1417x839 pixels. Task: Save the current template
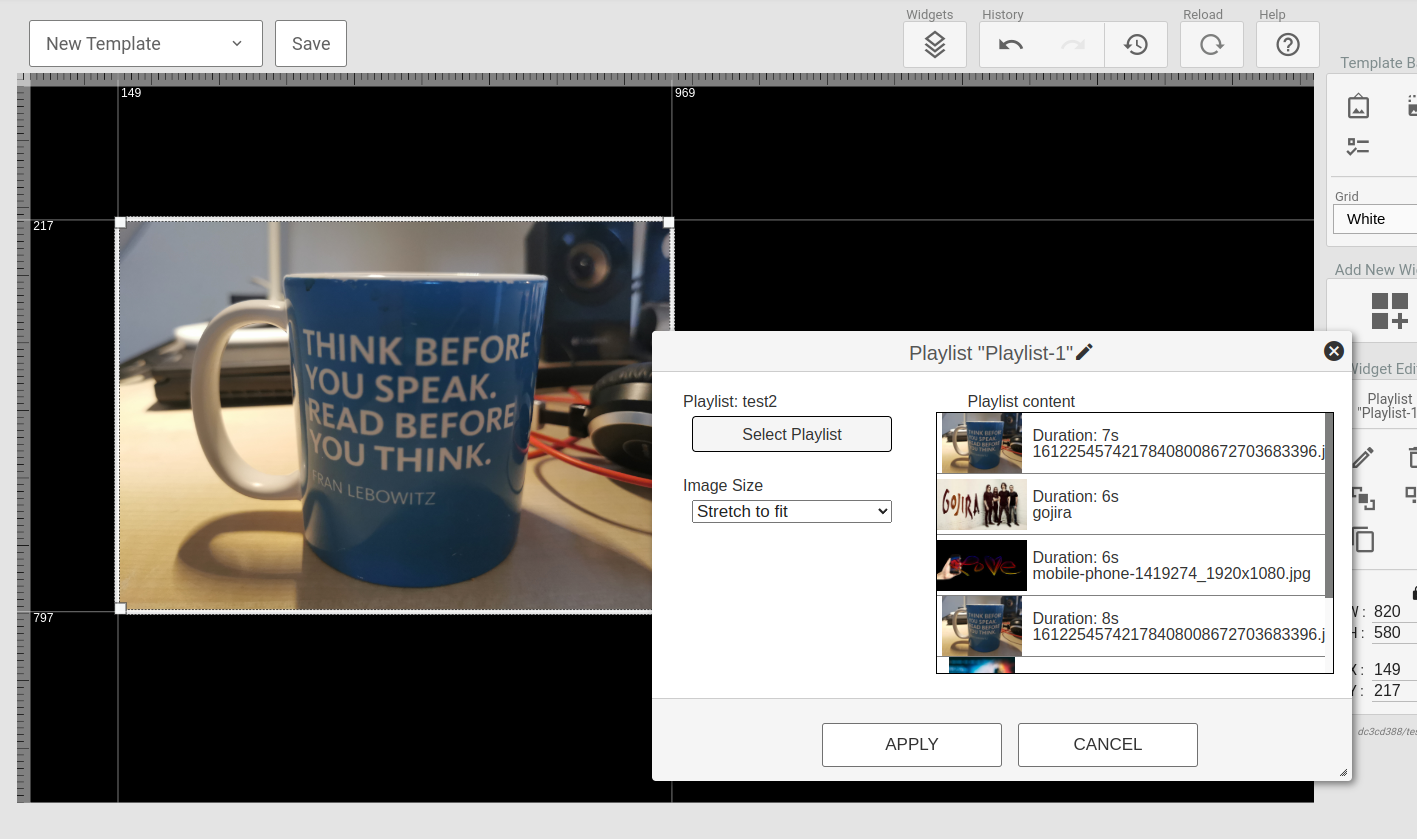[310, 43]
